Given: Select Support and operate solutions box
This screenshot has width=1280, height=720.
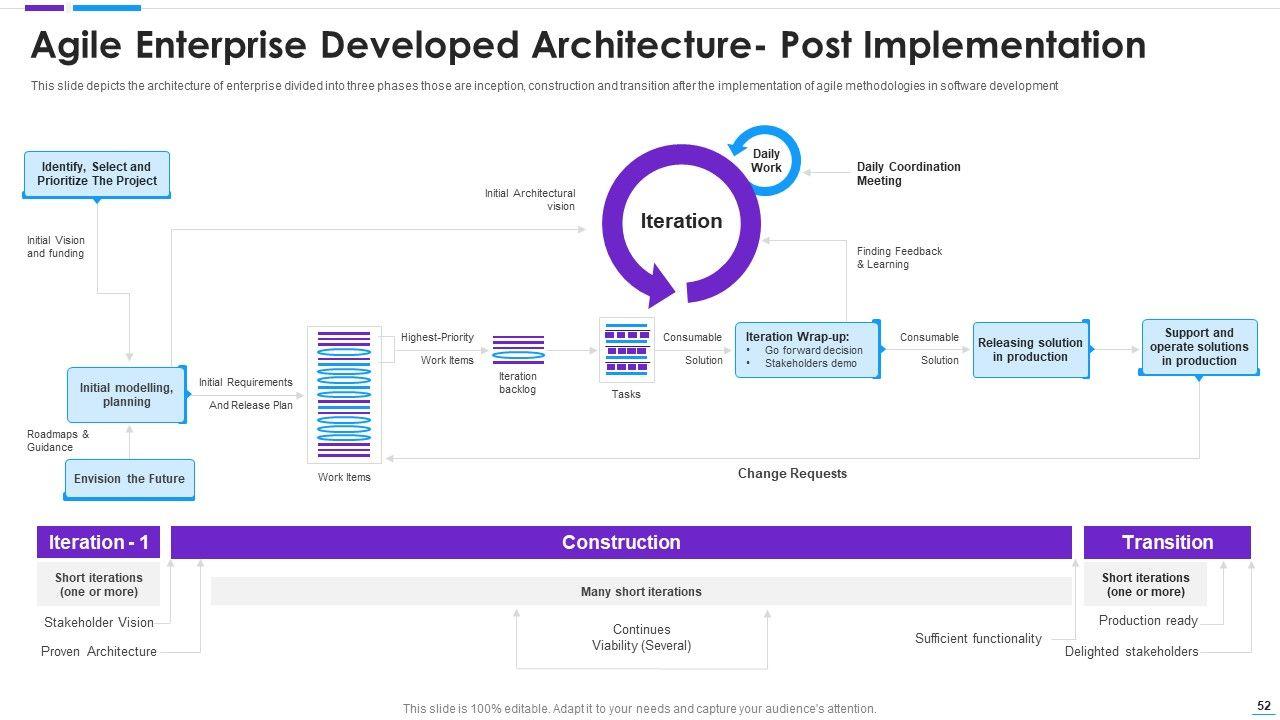Looking at the screenshot, I should [x=1198, y=347].
